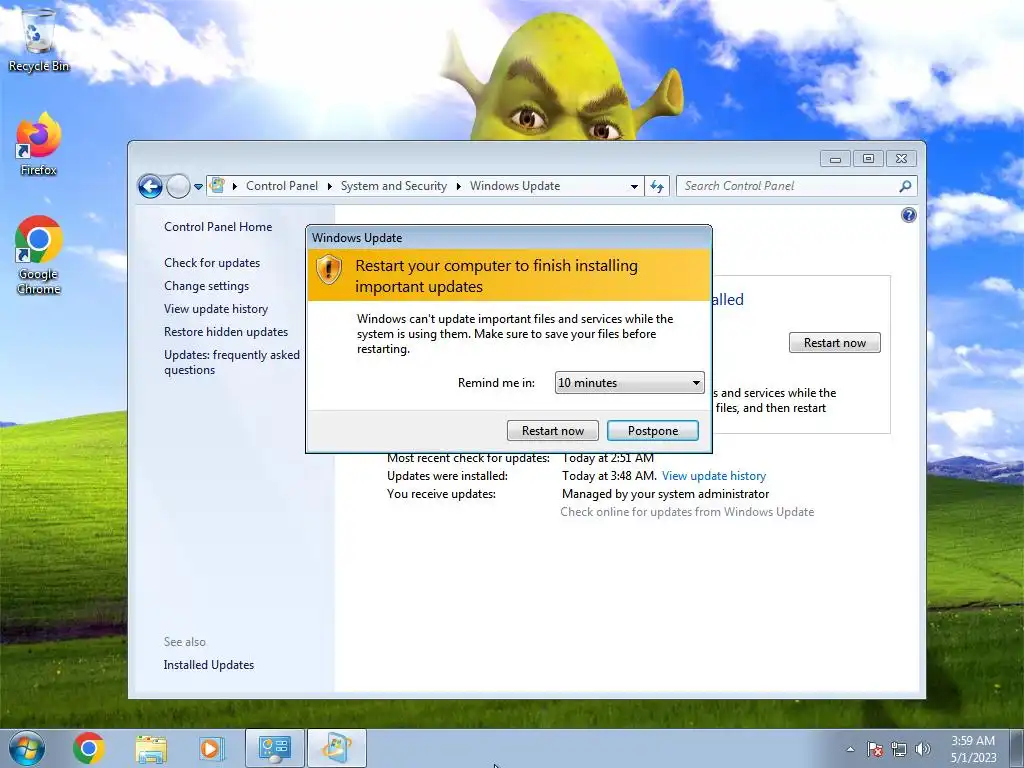
Task: Open Windows Explorer from the taskbar
Action: tap(151, 748)
